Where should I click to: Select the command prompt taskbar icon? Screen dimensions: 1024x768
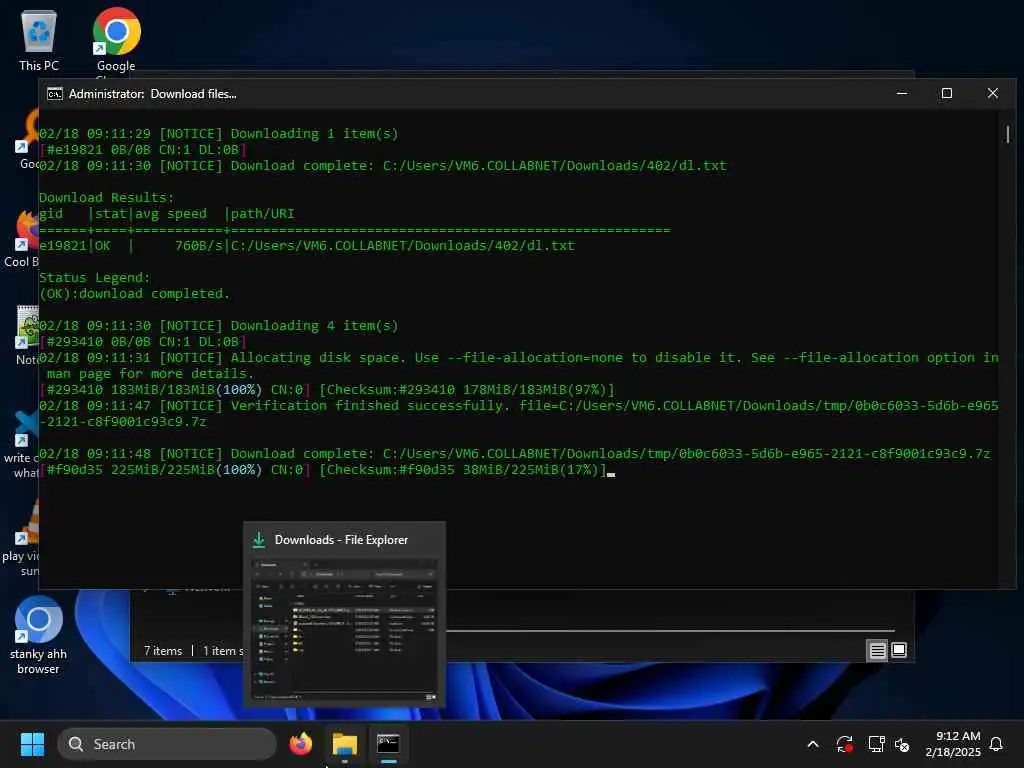click(388, 744)
